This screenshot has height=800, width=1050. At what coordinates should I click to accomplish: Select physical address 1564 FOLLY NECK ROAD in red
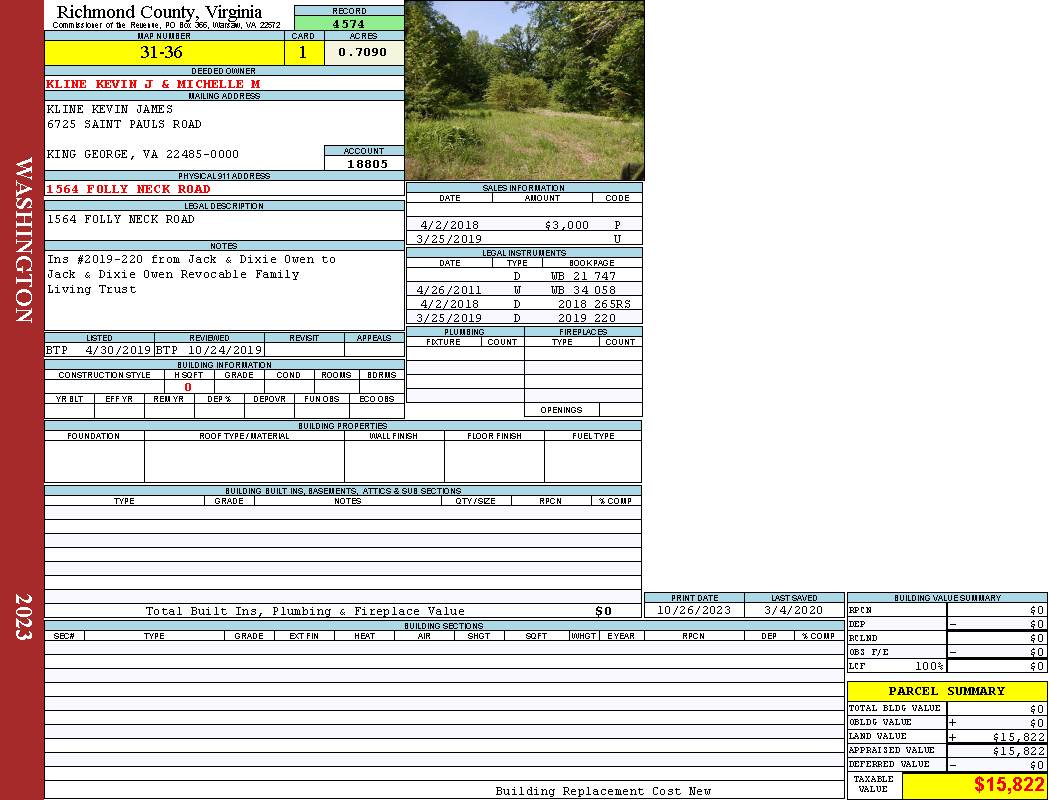(x=128, y=189)
